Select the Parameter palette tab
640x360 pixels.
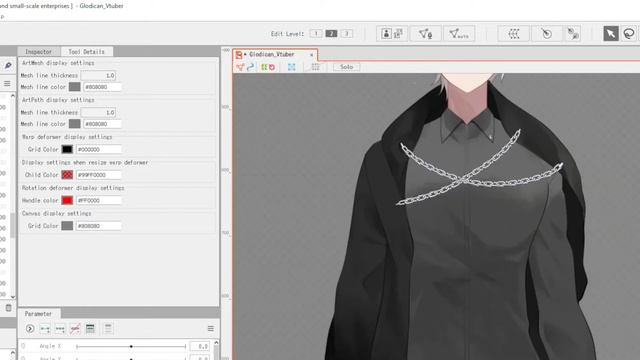(38, 314)
